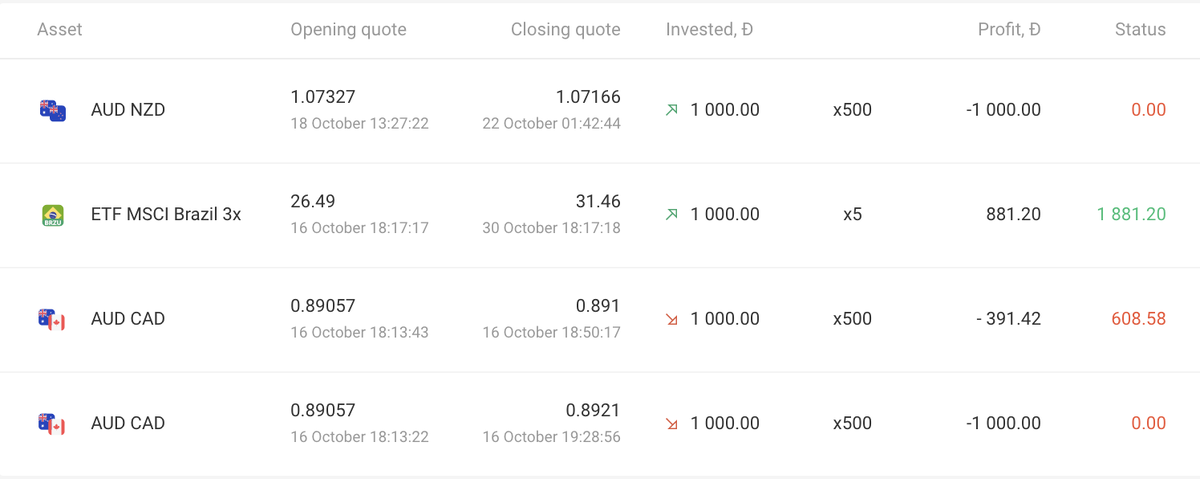Click red down arrow in the 0.8921 closing row
The height and width of the screenshot is (479, 1200).
pyautogui.click(x=672, y=424)
